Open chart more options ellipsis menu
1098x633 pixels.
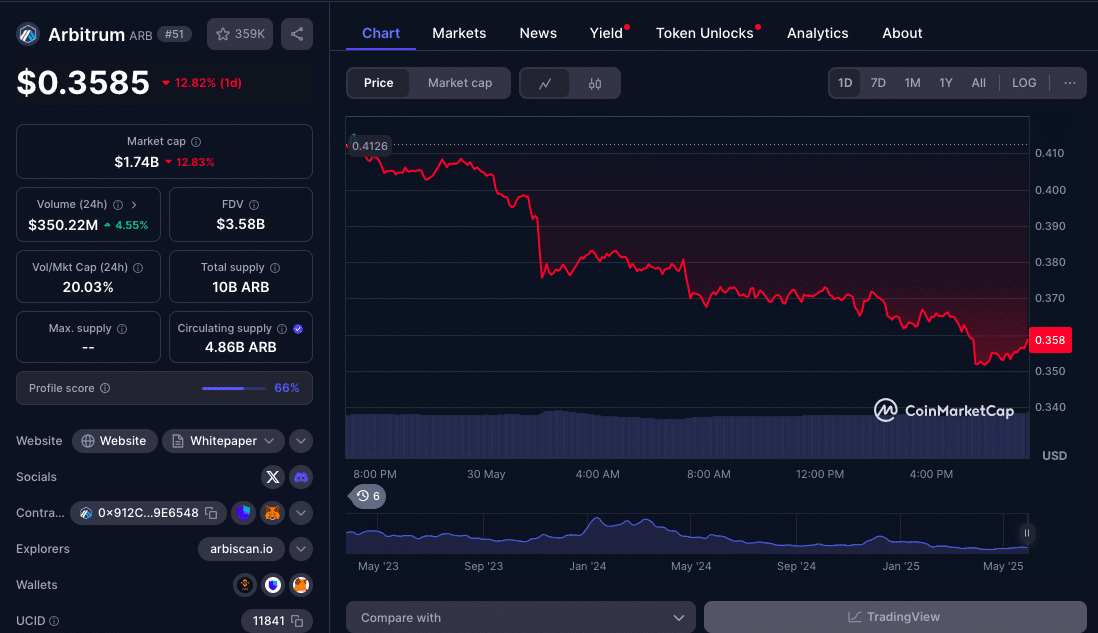pyautogui.click(x=1069, y=83)
